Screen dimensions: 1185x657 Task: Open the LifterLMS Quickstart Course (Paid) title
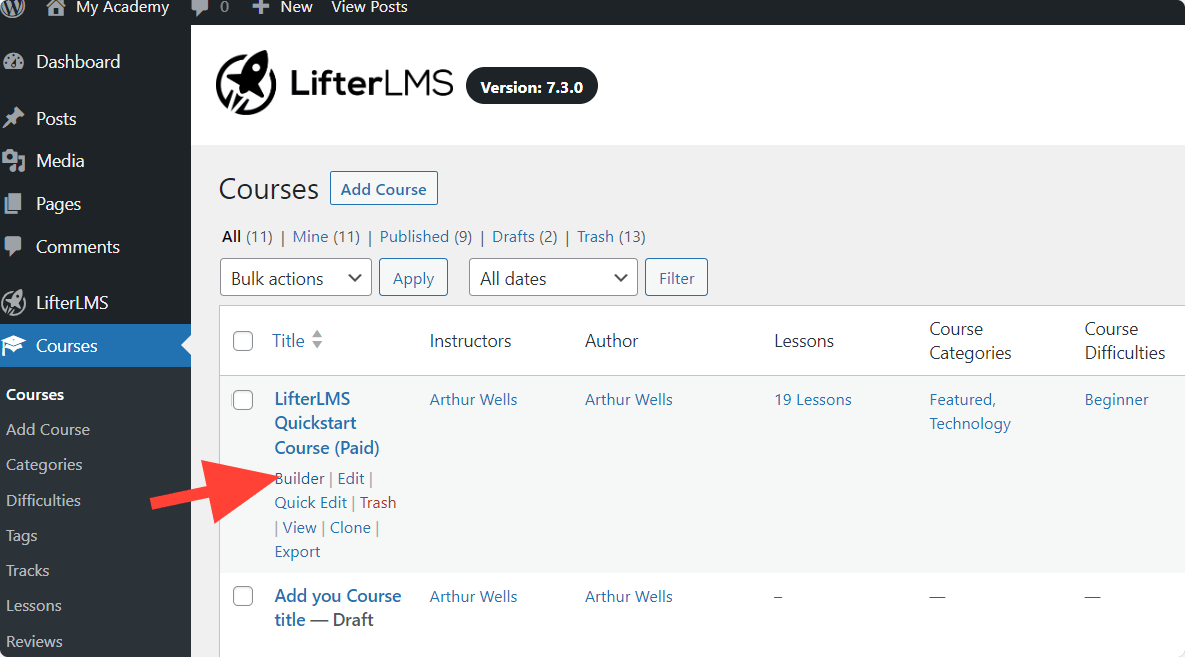326,423
